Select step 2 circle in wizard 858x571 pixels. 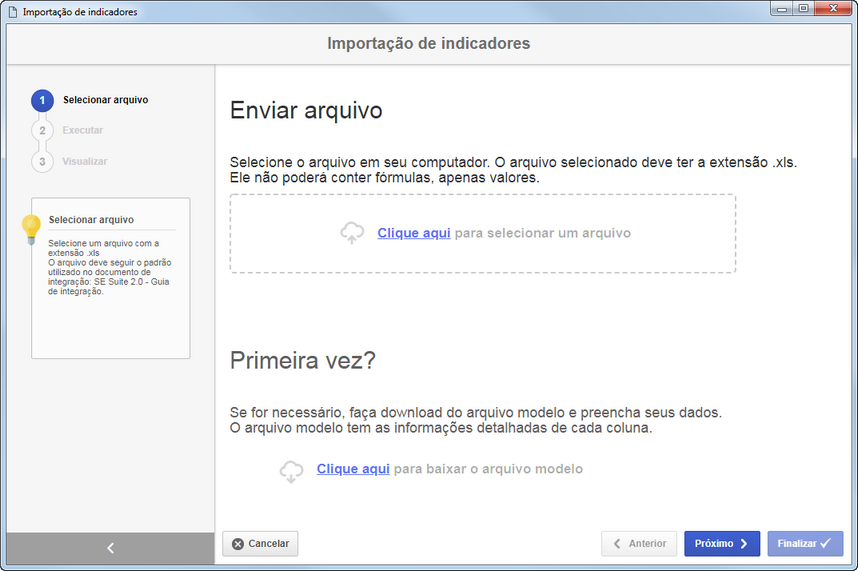pyautogui.click(x=42, y=131)
